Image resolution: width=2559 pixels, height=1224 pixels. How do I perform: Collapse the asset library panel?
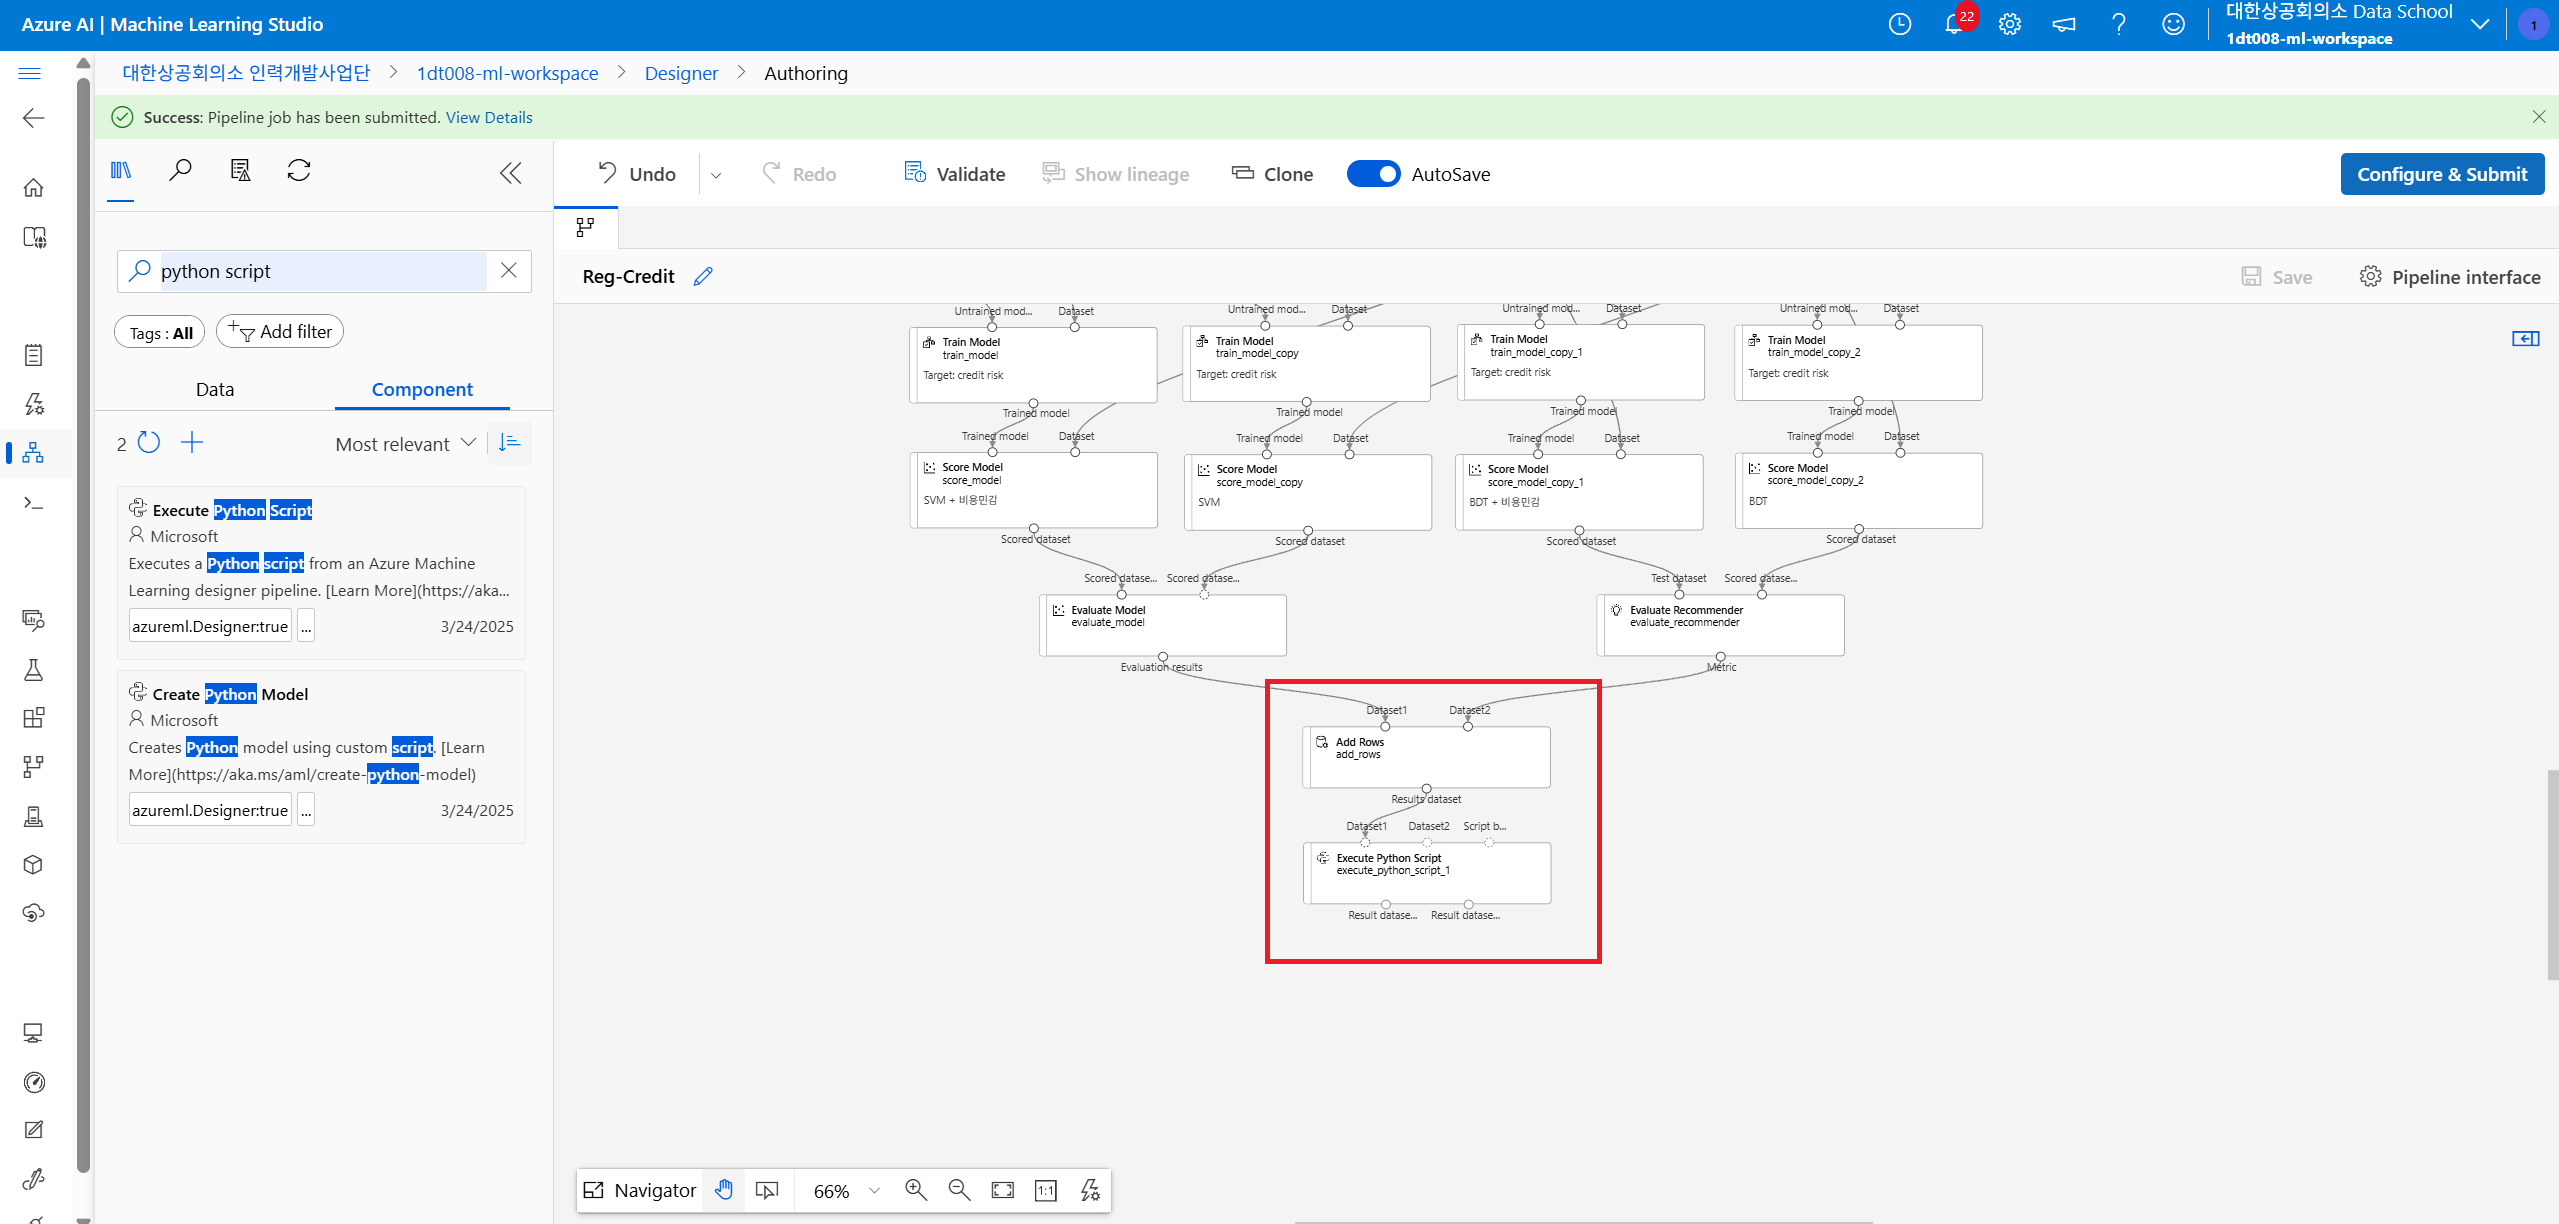[510, 173]
